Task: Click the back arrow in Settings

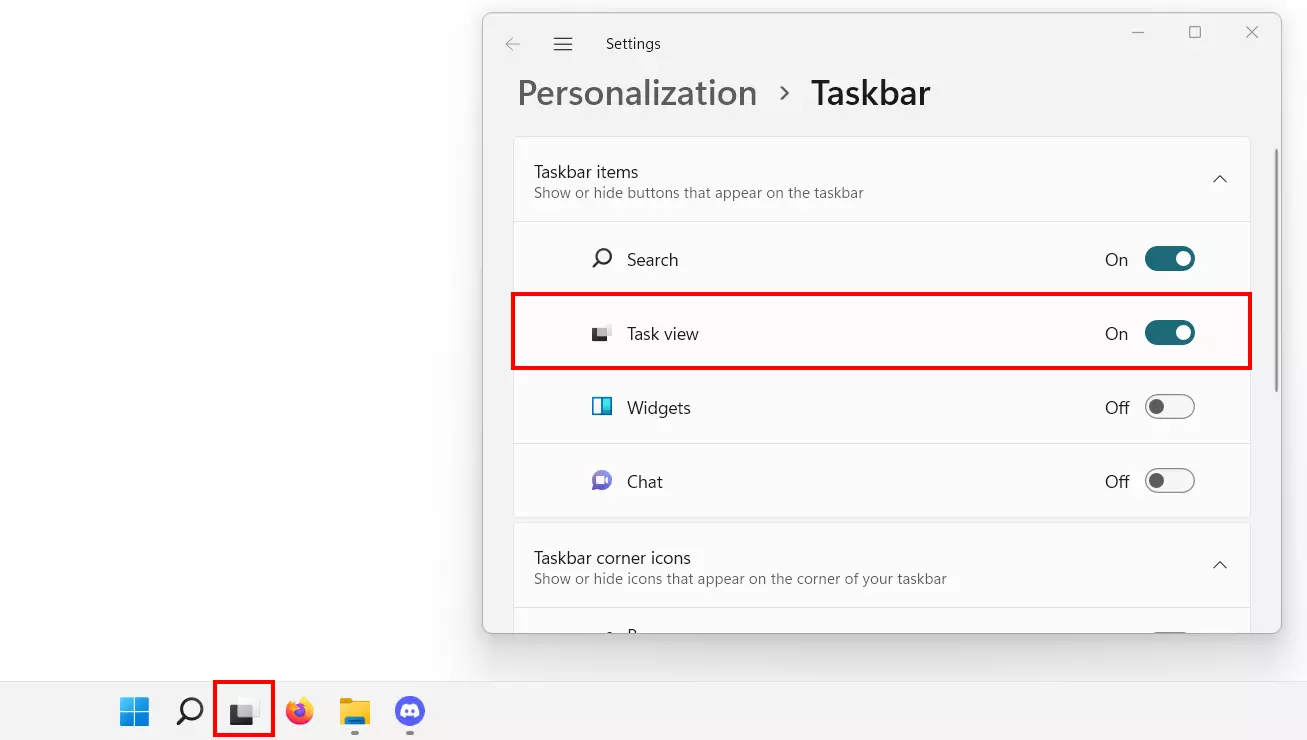Action: pyautogui.click(x=513, y=44)
